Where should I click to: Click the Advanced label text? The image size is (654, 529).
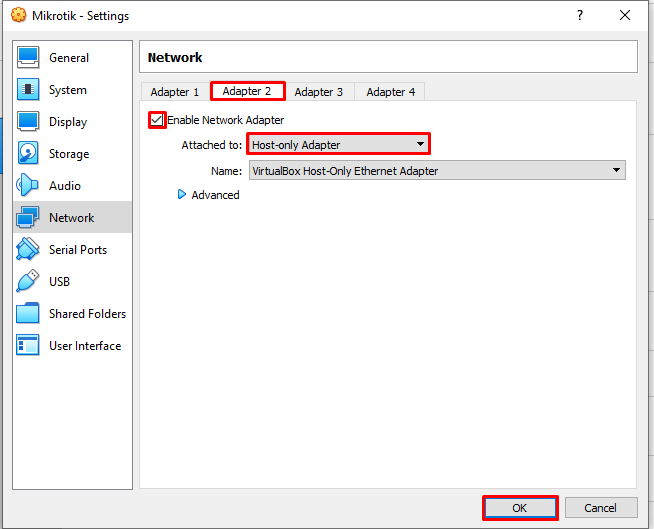pos(215,195)
